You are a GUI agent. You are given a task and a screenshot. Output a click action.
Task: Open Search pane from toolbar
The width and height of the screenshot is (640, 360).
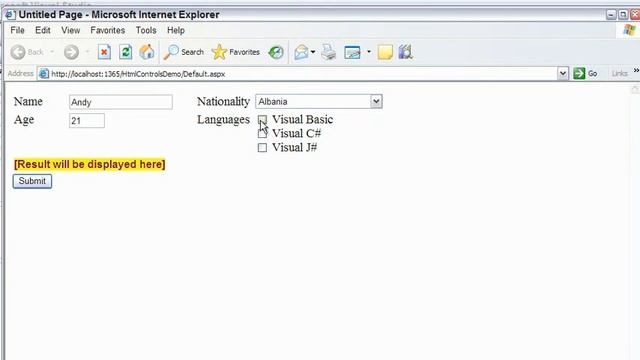pos(184,52)
